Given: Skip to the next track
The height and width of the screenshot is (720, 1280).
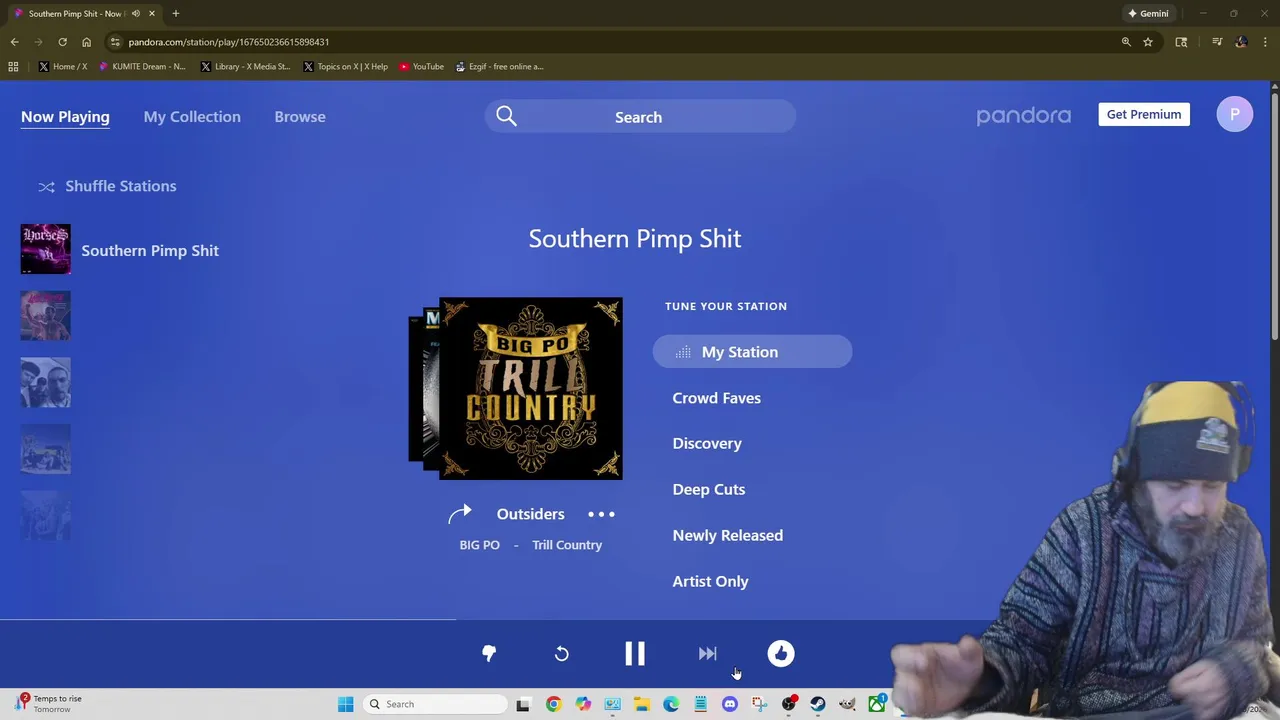Looking at the screenshot, I should click(x=707, y=653).
